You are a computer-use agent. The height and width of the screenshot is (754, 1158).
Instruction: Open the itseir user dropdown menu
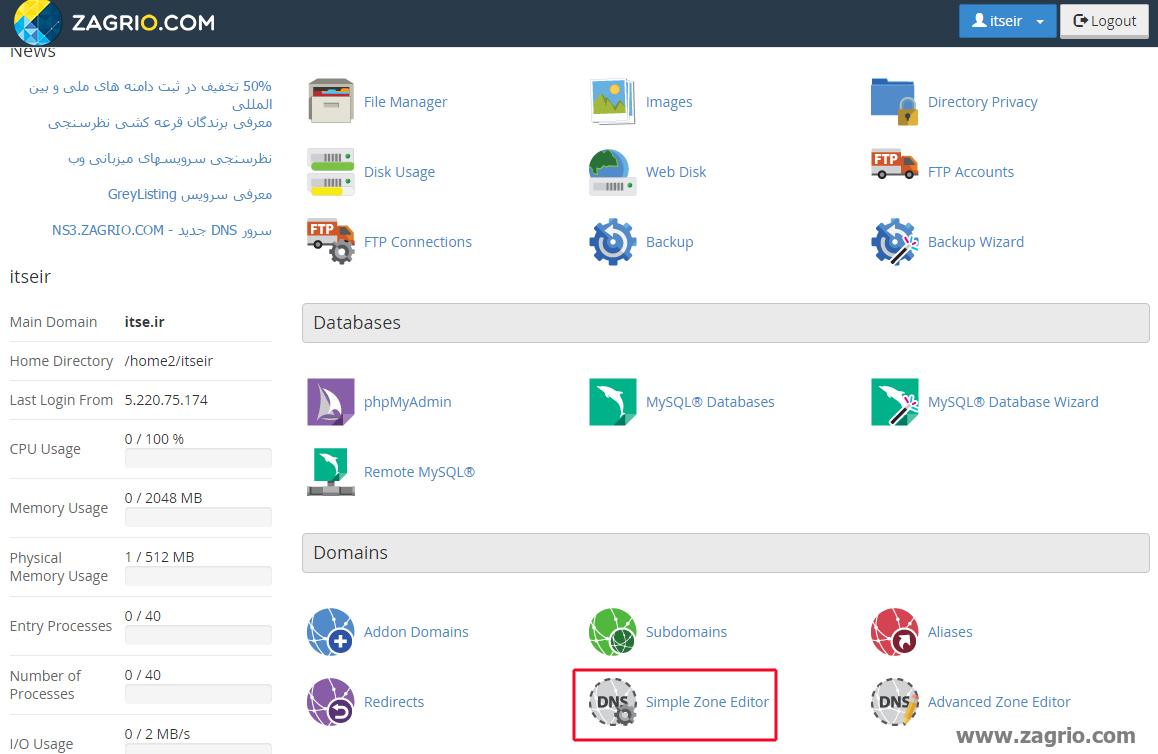pos(1007,21)
